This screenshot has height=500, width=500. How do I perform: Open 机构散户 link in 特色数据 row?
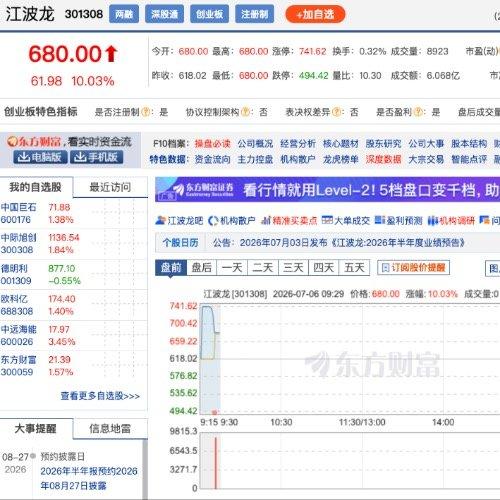(x=298, y=160)
